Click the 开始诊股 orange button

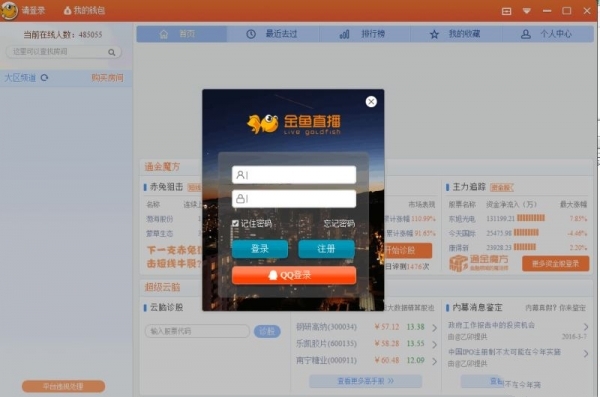(408, 250)
